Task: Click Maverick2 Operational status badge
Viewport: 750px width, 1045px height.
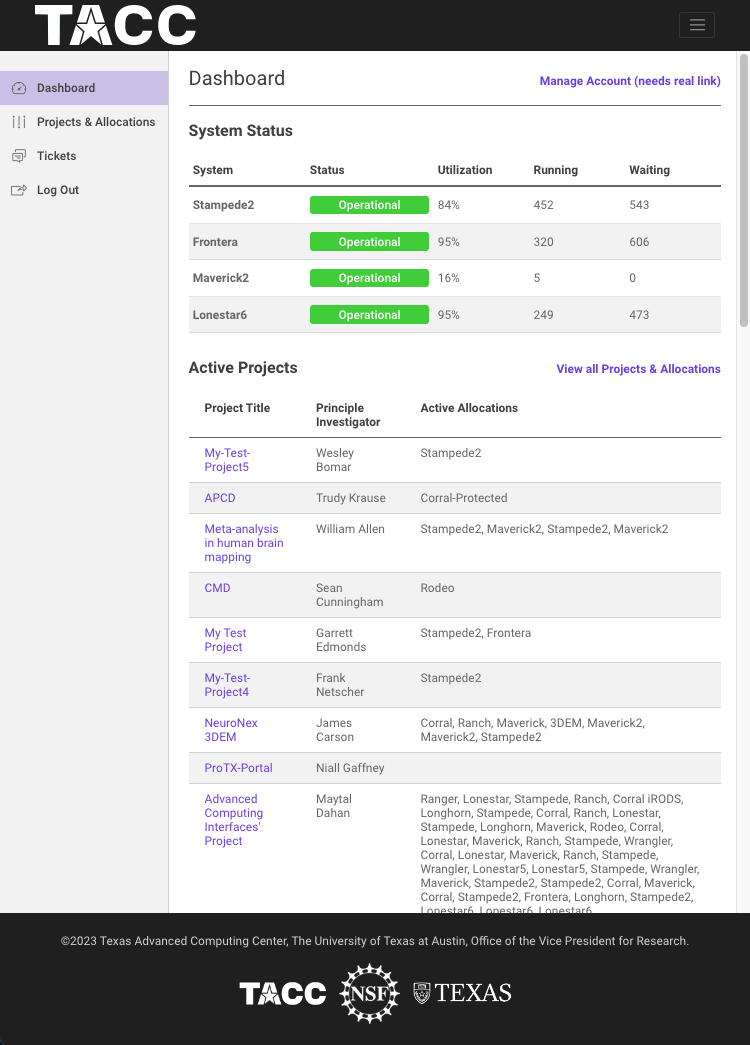Action: click(369, 278)
